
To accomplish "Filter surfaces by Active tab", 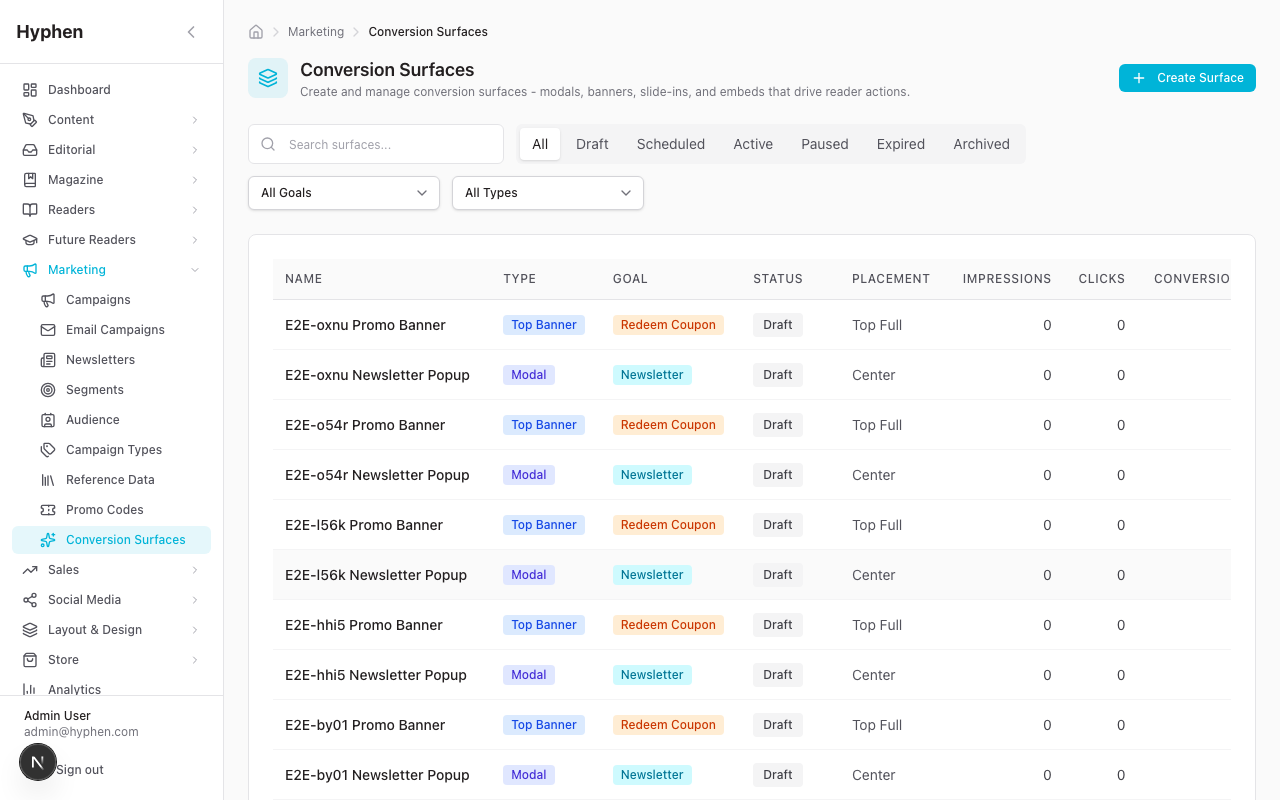I will click(752, 144).
